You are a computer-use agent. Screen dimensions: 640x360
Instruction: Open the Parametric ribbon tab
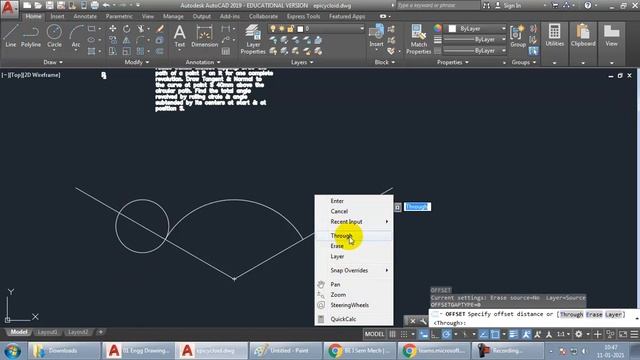(x=119, y=16)
